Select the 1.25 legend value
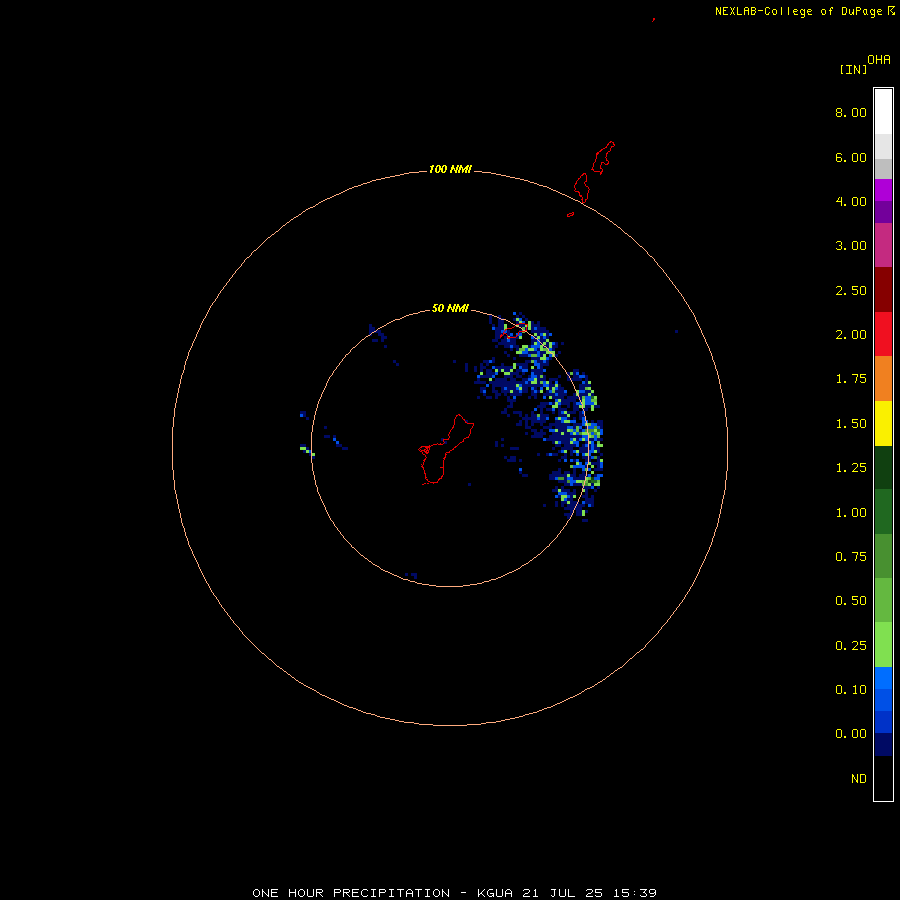Viewport: 900px width, 900px height. [851, 468]
